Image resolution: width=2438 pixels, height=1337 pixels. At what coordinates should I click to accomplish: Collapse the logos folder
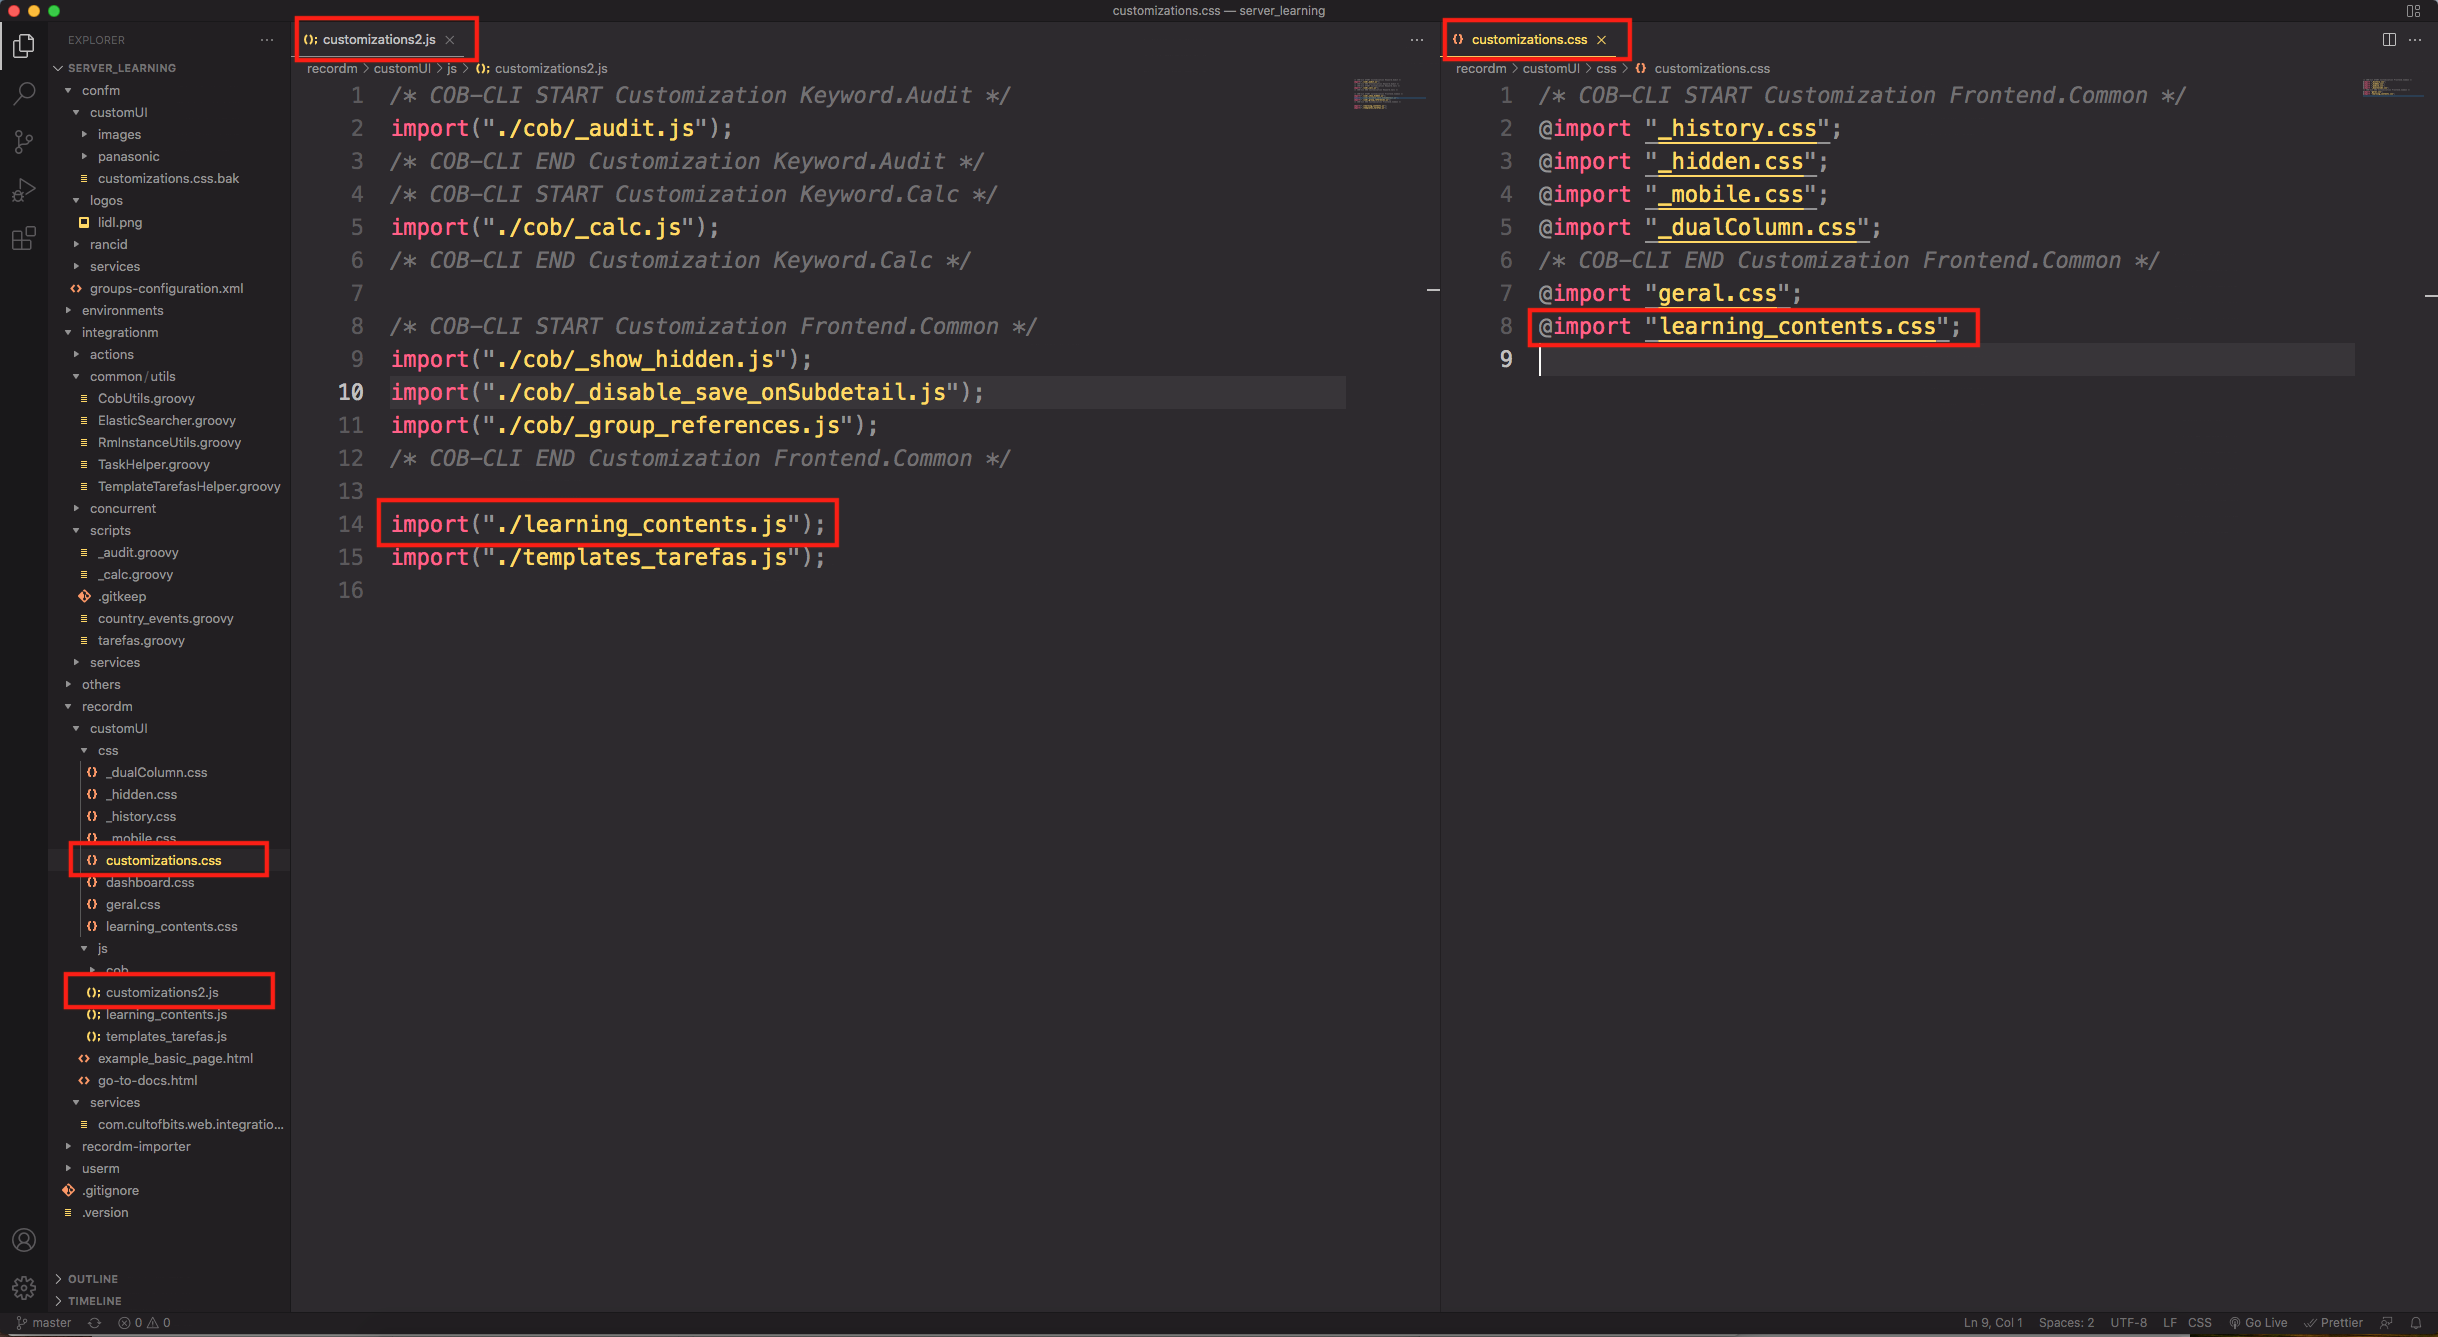tap(106, 200)
